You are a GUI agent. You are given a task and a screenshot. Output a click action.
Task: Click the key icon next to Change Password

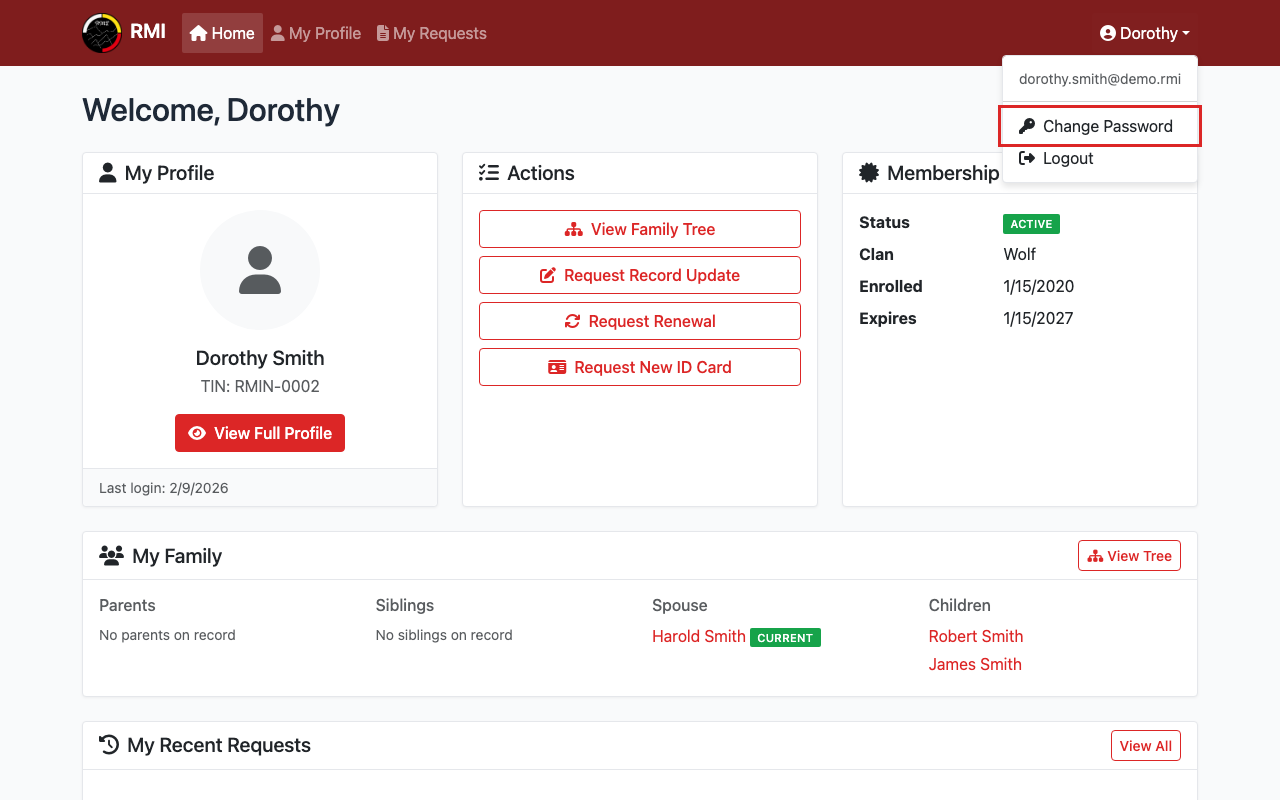tap(1026, 126)
